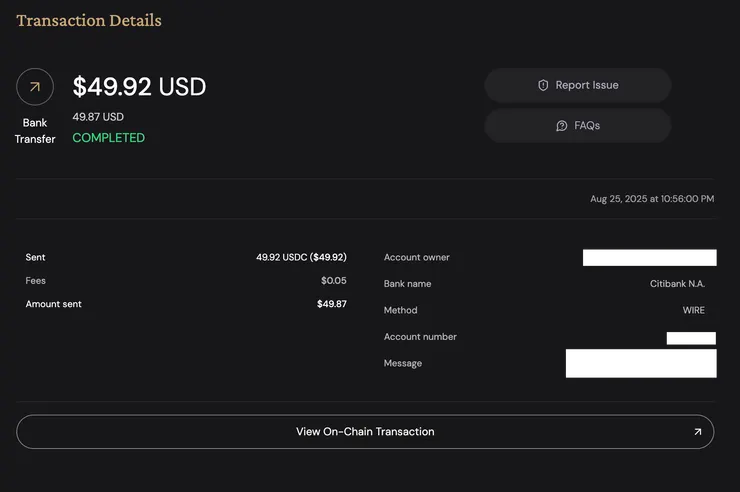Click the Bank Transfer arrow circle icon
The image size is (740, 492).
pyautogui.click(x=35, y=87)
